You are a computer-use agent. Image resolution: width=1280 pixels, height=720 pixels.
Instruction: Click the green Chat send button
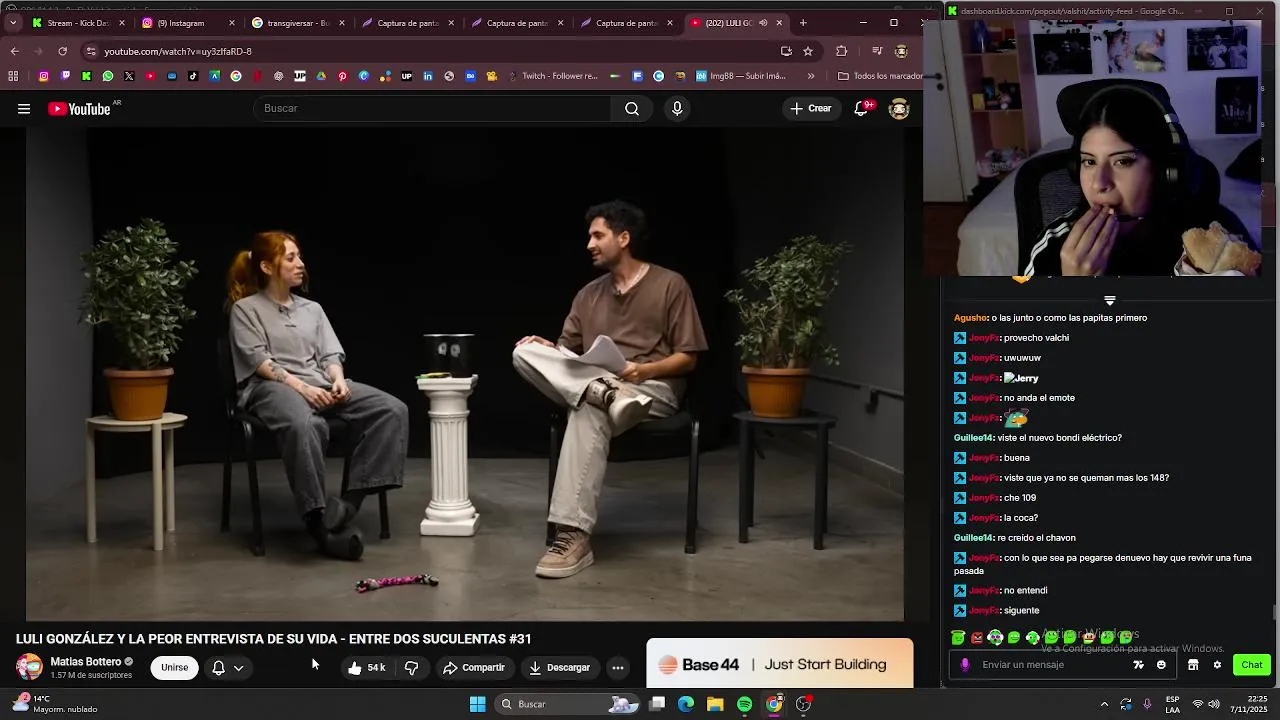point(1252,665)
